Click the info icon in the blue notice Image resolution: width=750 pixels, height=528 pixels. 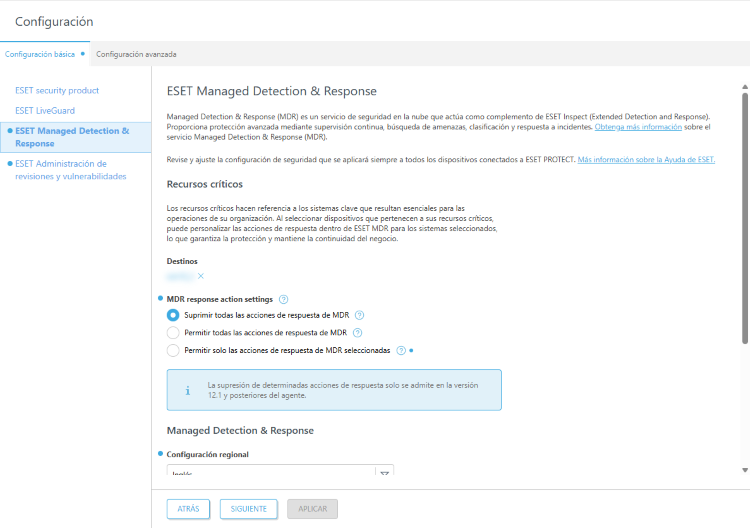[x=187, y=389]
